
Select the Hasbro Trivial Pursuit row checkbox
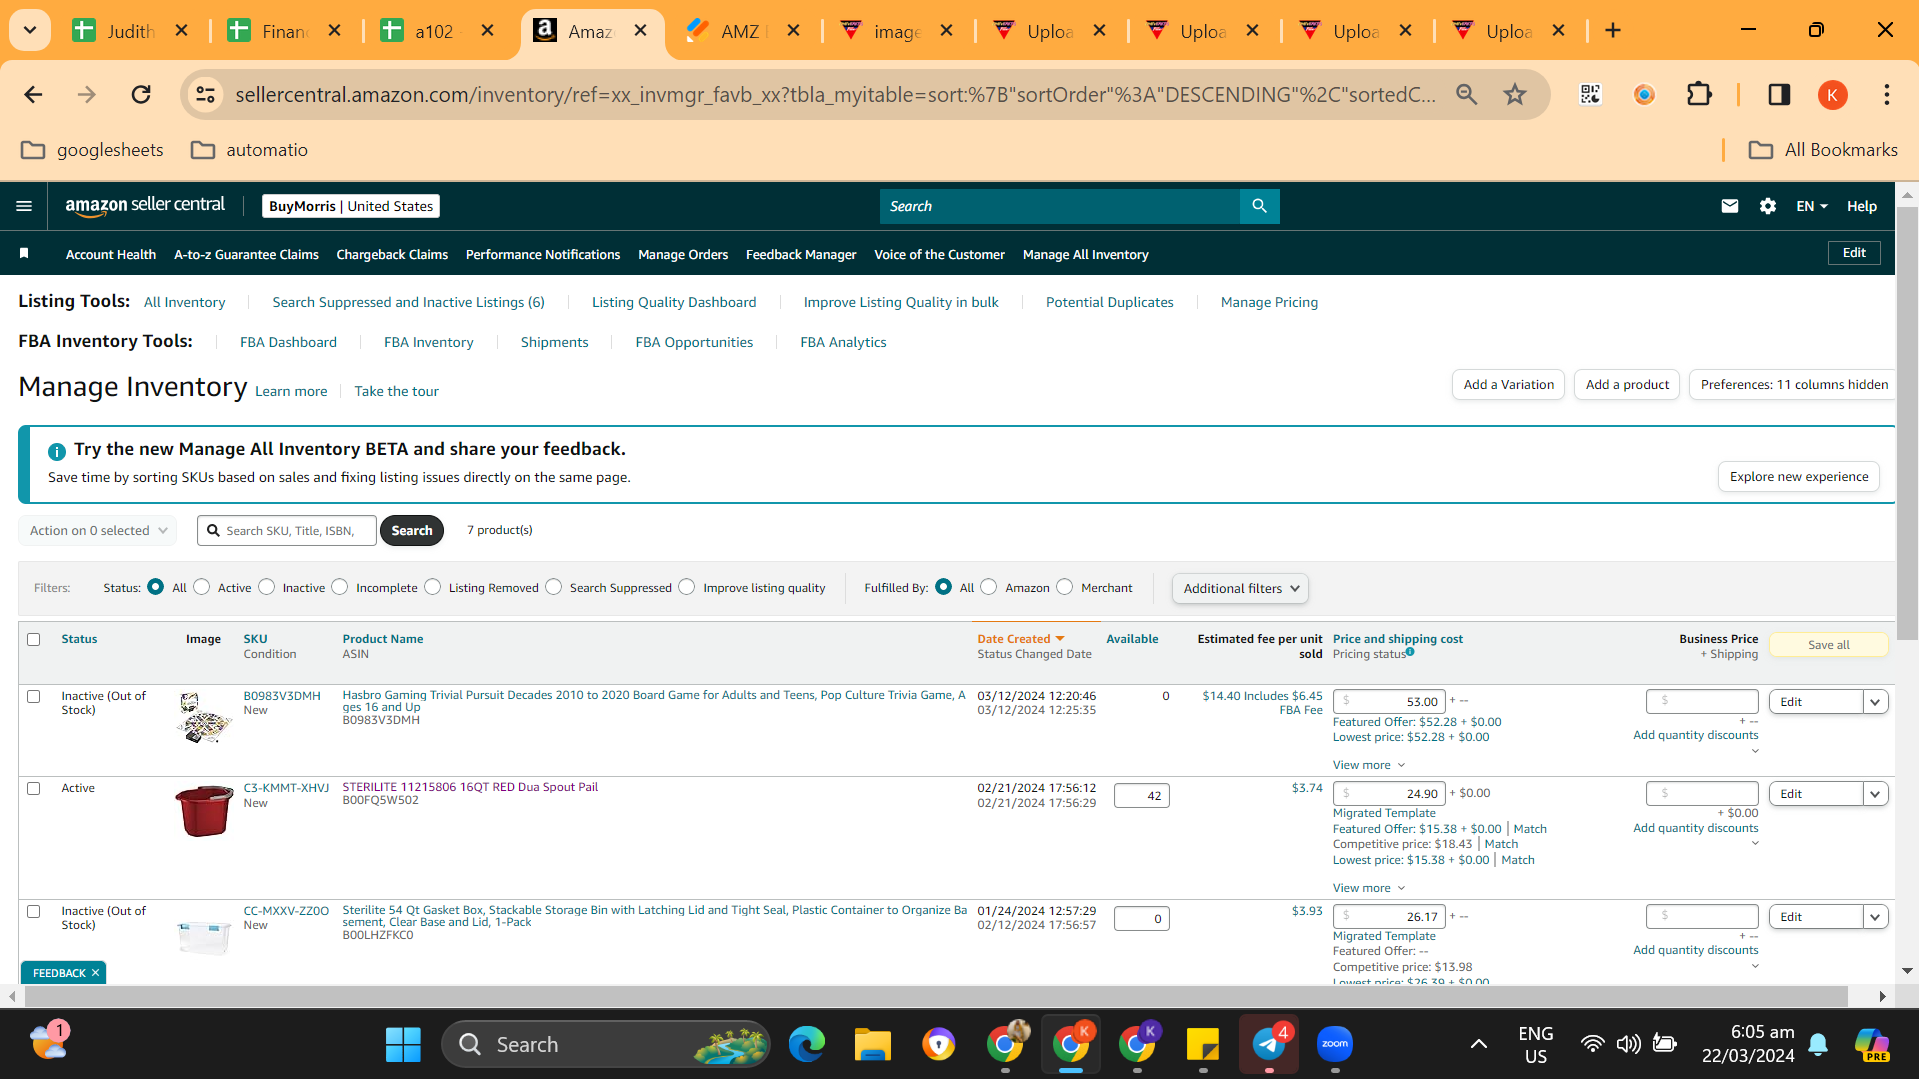[34, 697]
